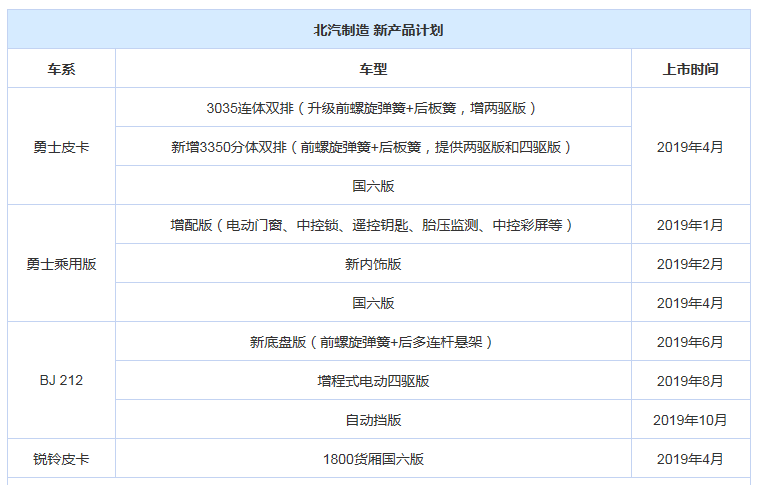
Task: Click the 2019年8月 launch date
Action: tap(690, 381)
